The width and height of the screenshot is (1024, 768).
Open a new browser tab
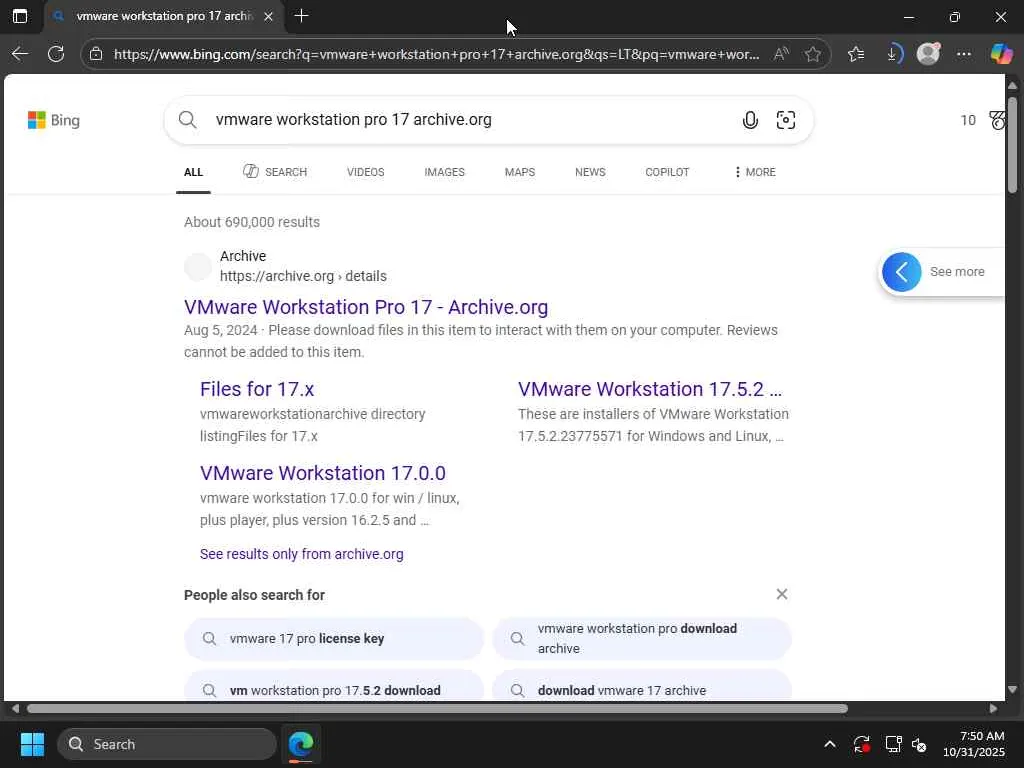coord(301,16)
